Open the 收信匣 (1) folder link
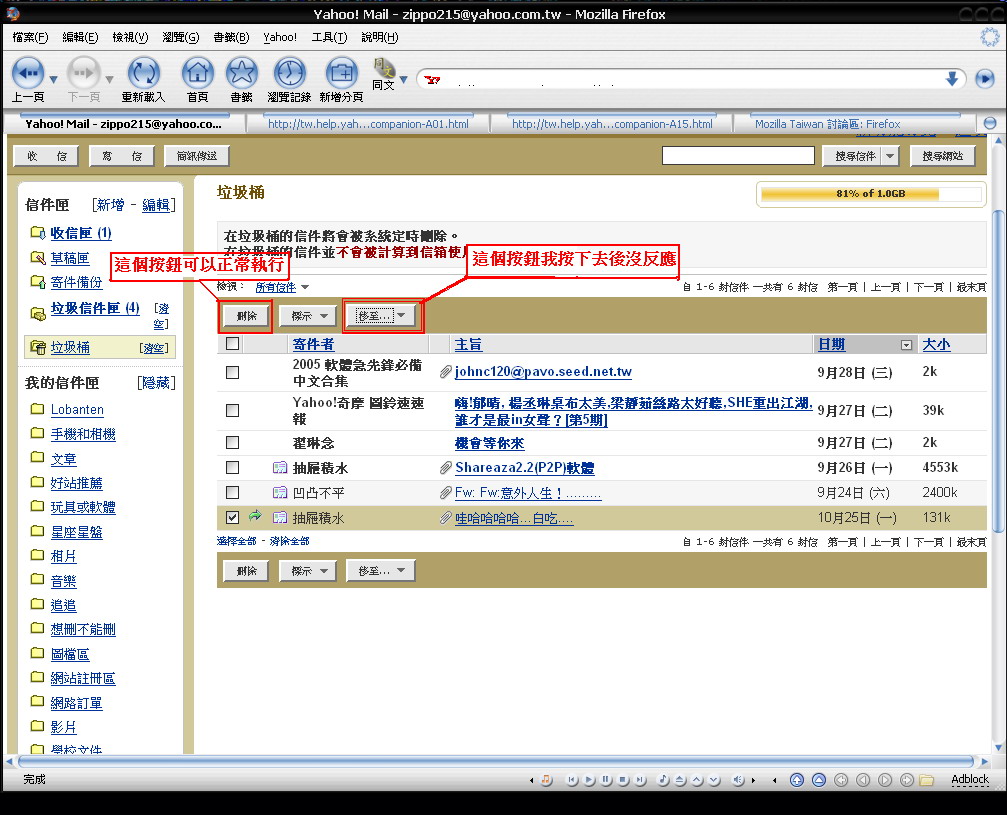Viewport: 1007px width, 815px height. pyautogui.click(x=81, y=233)
